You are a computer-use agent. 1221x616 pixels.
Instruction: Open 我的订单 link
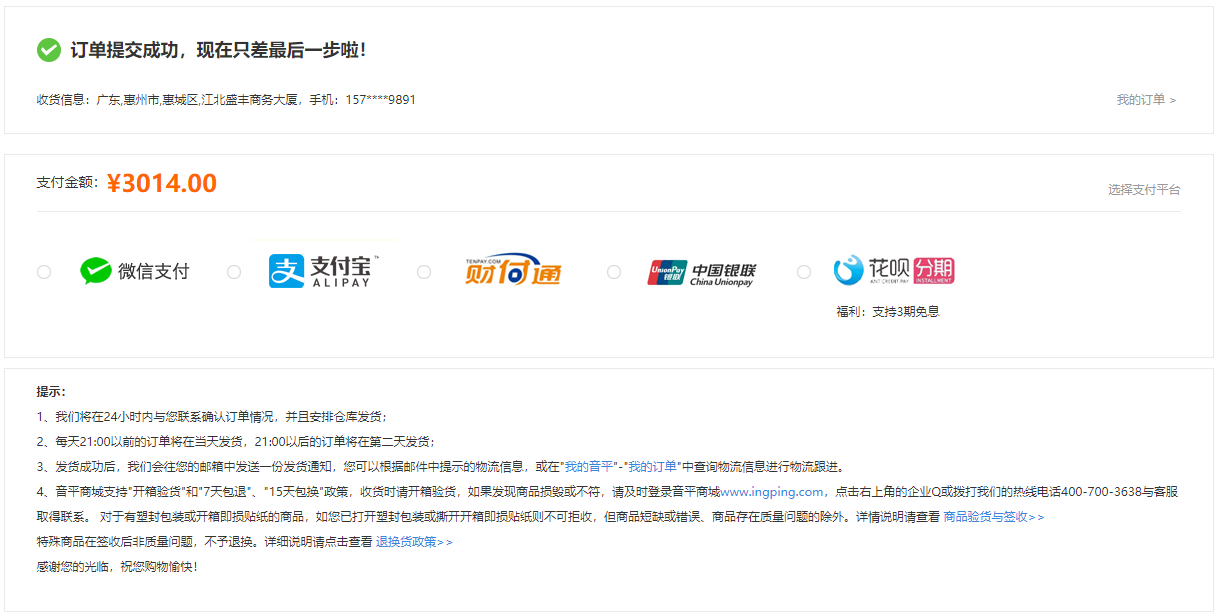click(x=1146, y=100)
